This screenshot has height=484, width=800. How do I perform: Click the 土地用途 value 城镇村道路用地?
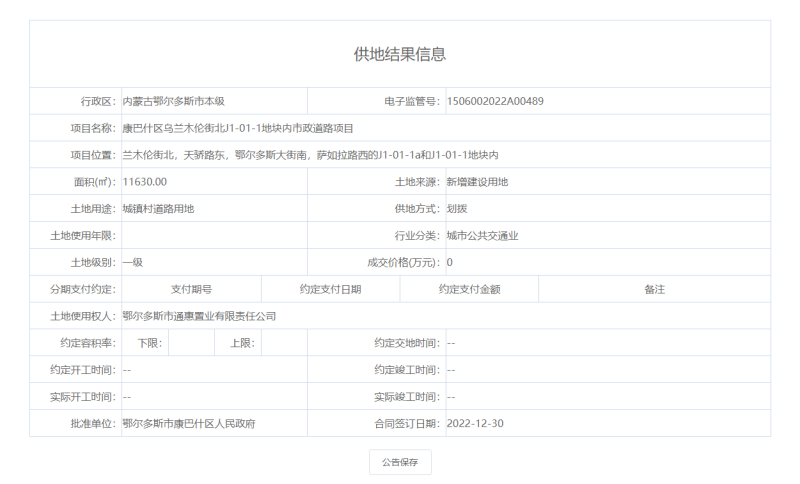158,209
